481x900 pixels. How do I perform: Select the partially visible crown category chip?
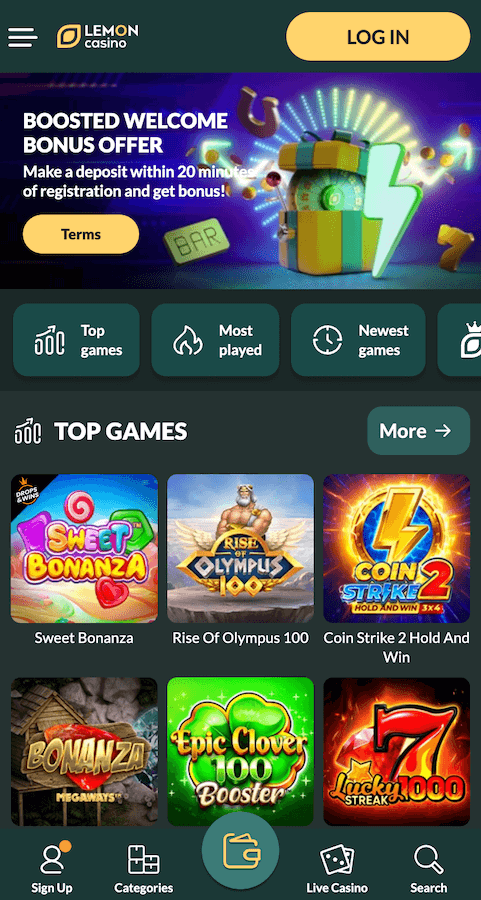pos(460,340)
